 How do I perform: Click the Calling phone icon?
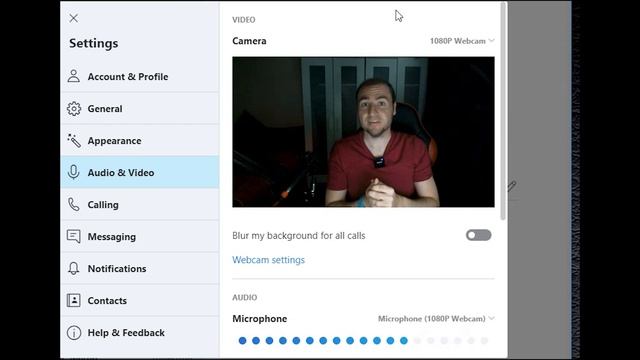pos(74,204)
